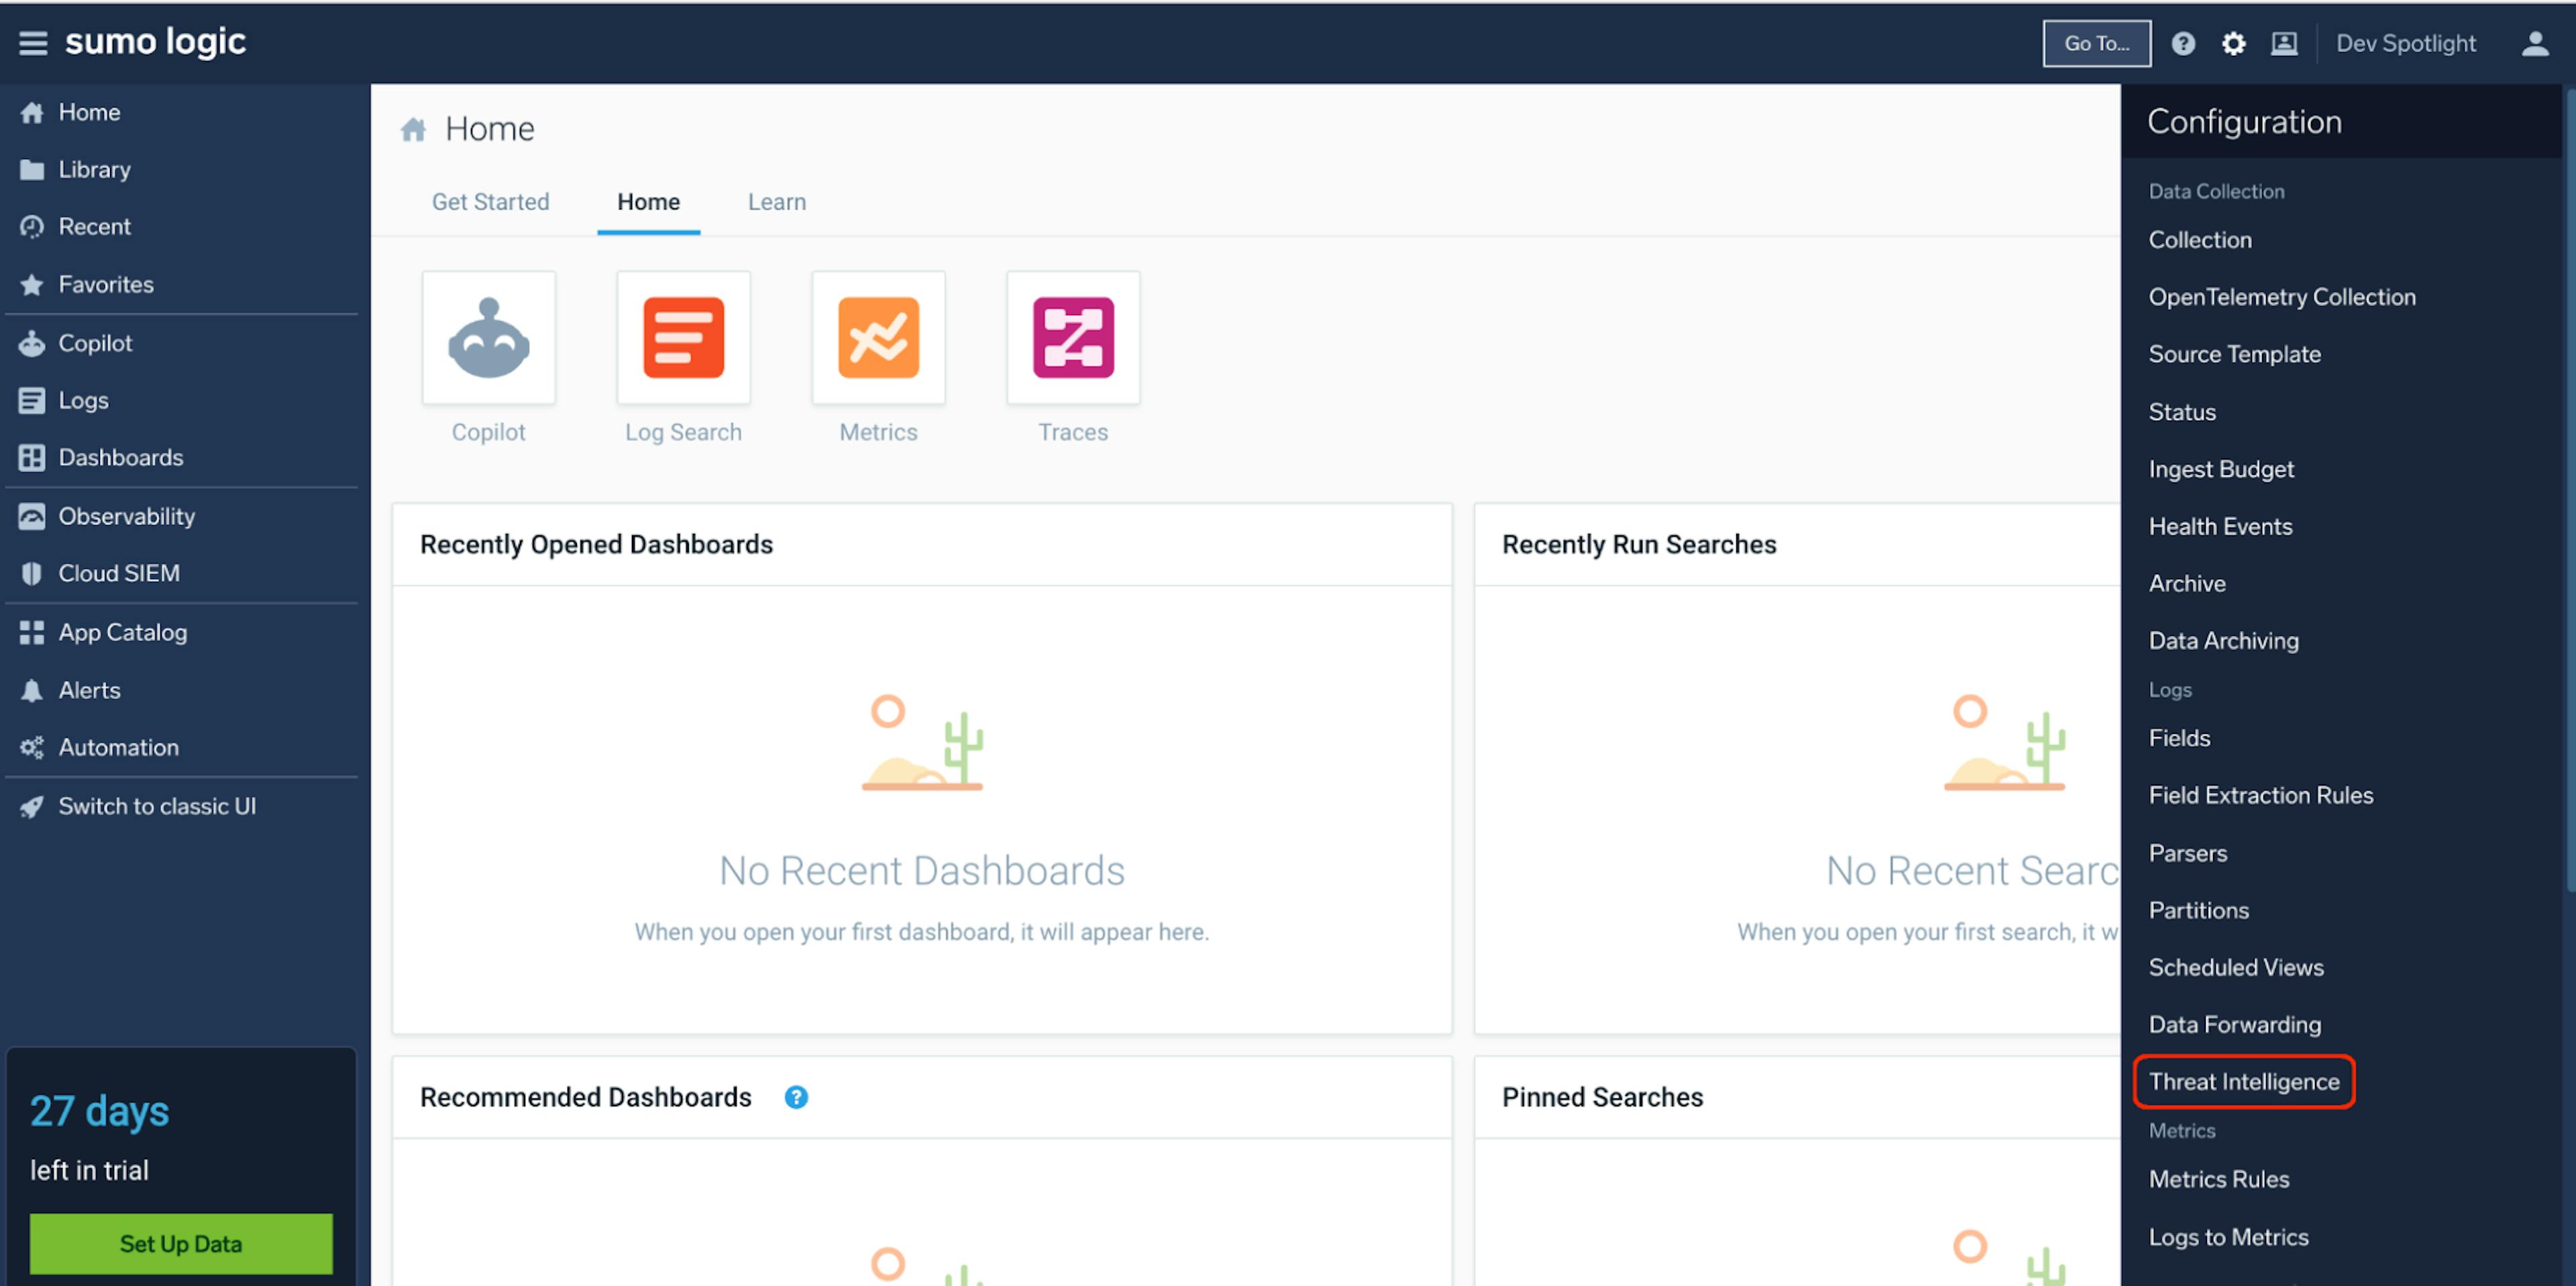Select the Home tab
The width and height of the screenshot is (2576, 1286).
pyautogui.click(x=648, y=202)
